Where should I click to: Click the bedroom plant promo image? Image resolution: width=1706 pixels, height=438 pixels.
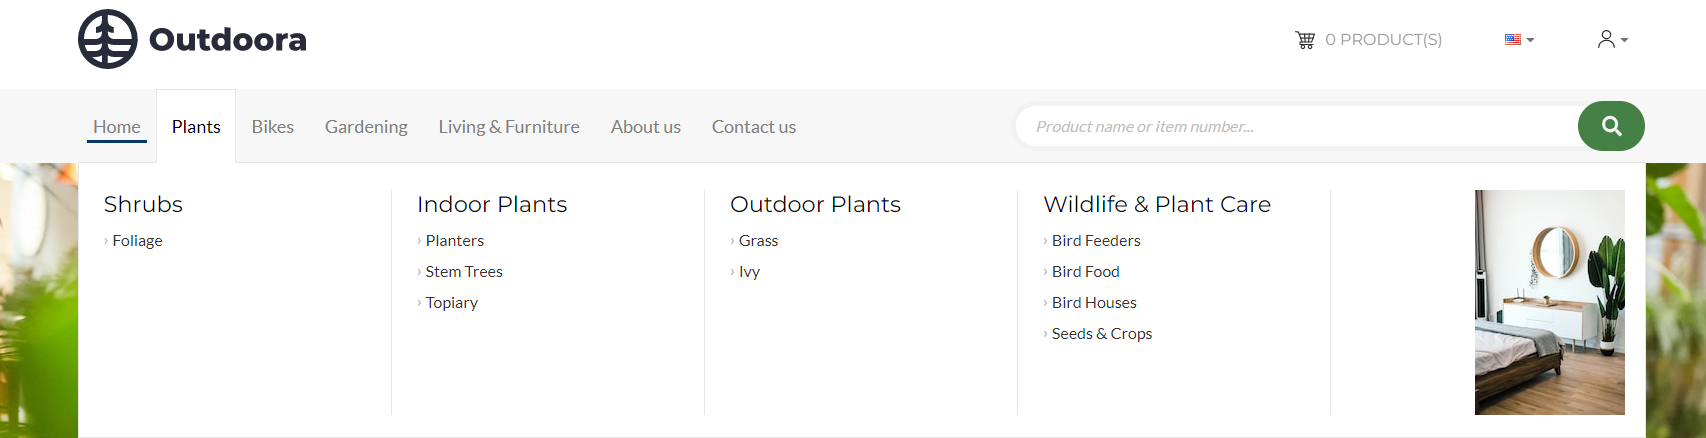[x=1550, y=302]
